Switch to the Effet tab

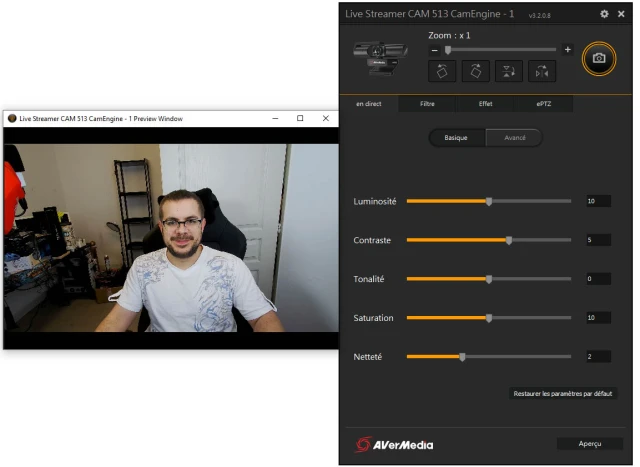click(x=485, y=104)
